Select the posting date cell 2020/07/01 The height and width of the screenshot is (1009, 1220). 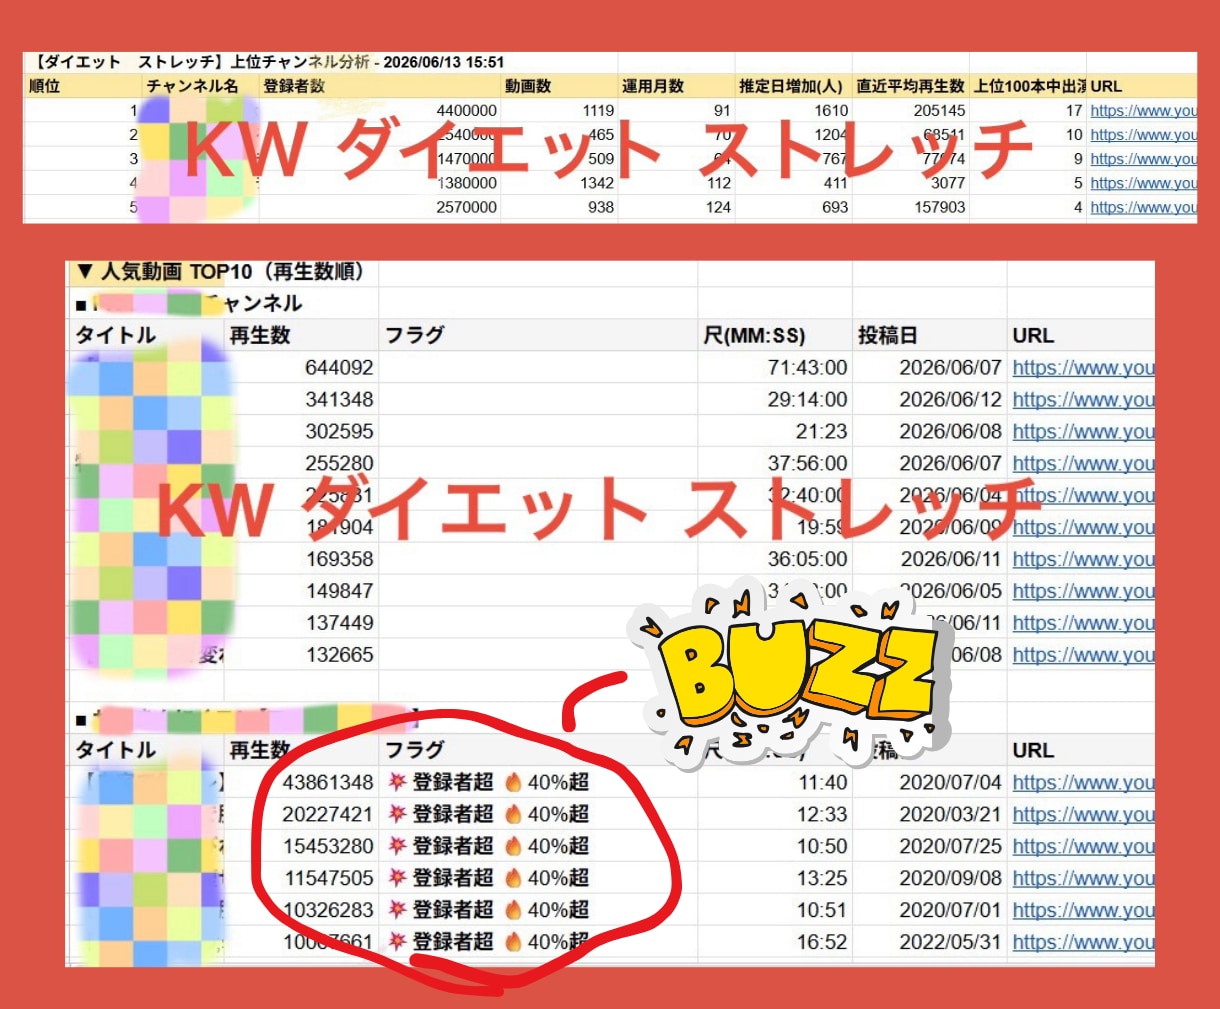click(x=950, y=911)
